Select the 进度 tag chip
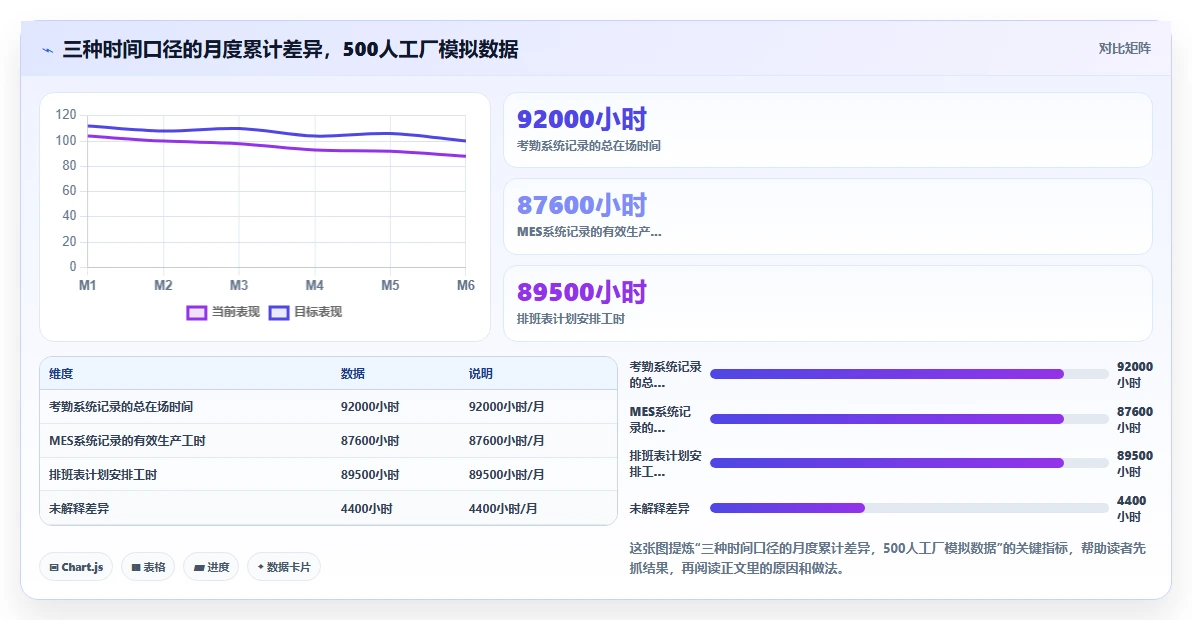 pyautogui.click(x=211, y=567)
